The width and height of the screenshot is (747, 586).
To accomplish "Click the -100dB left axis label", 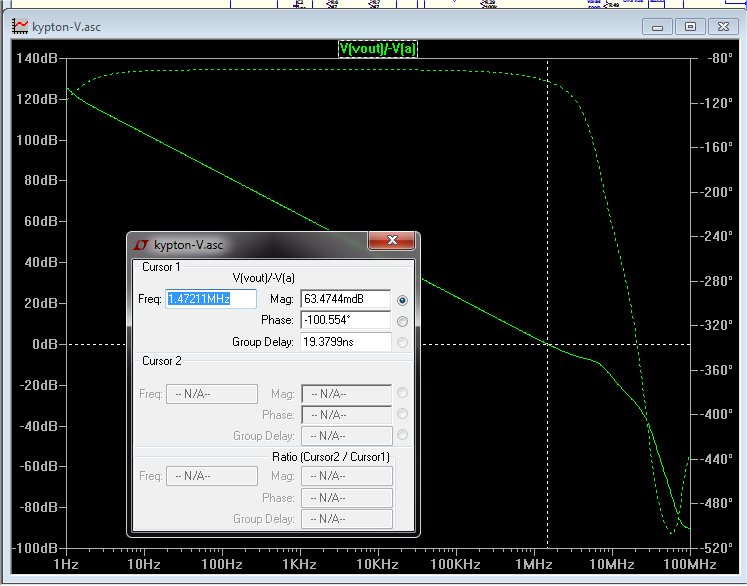I will tap(34, 548).
